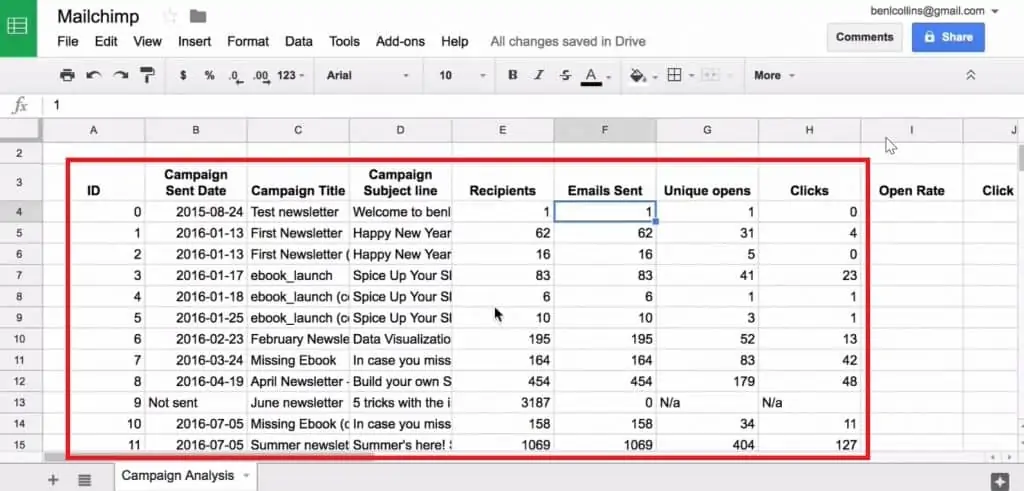This screenshot has width=1024, height=491.
Task: Select the cell containing 'Not sent'
Action: [196, 403]
